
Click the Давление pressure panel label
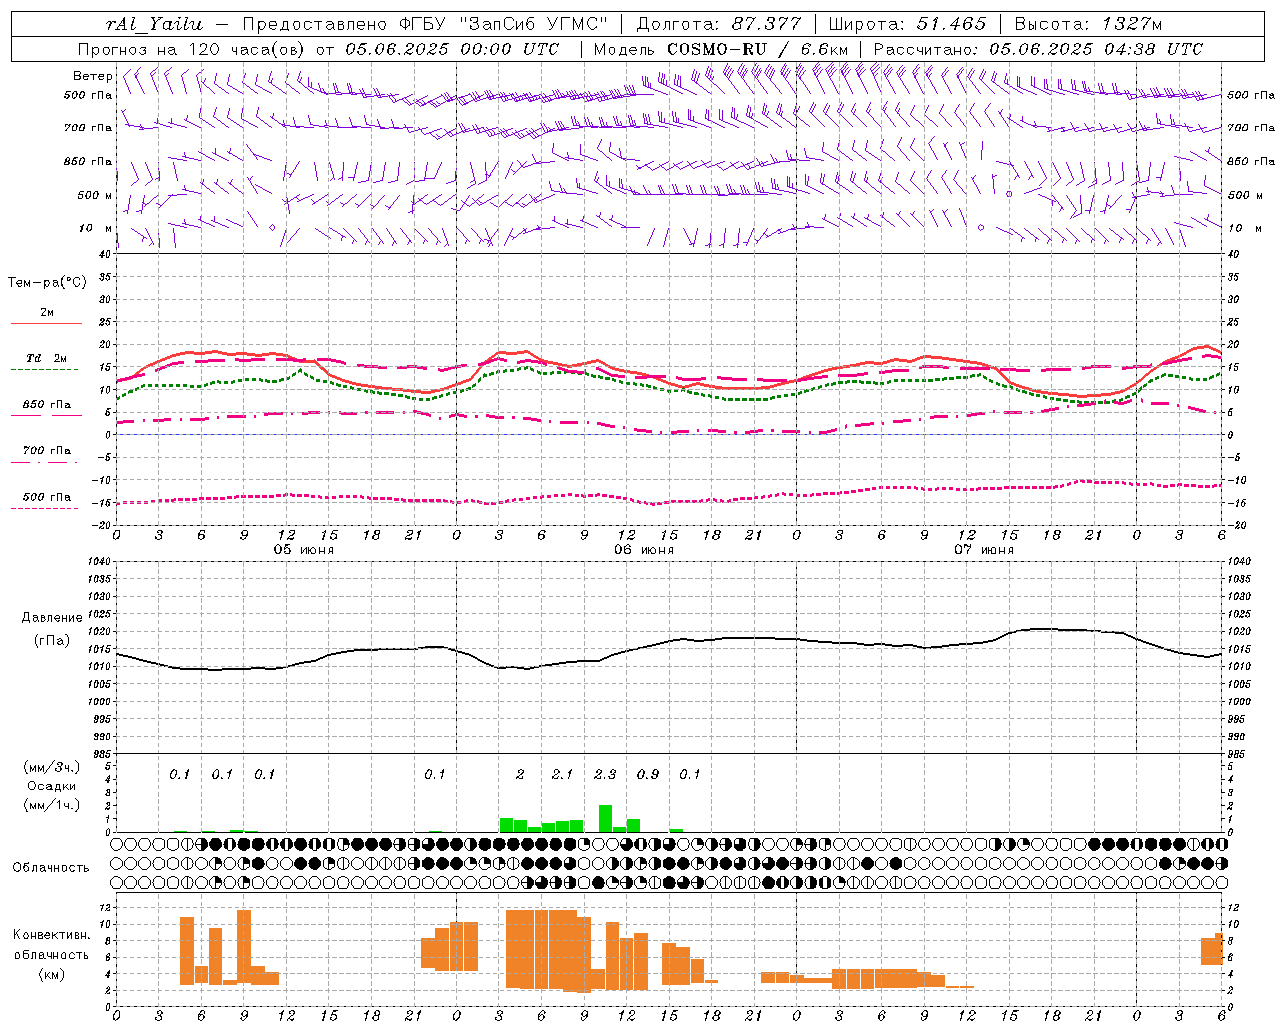[52, 618]
